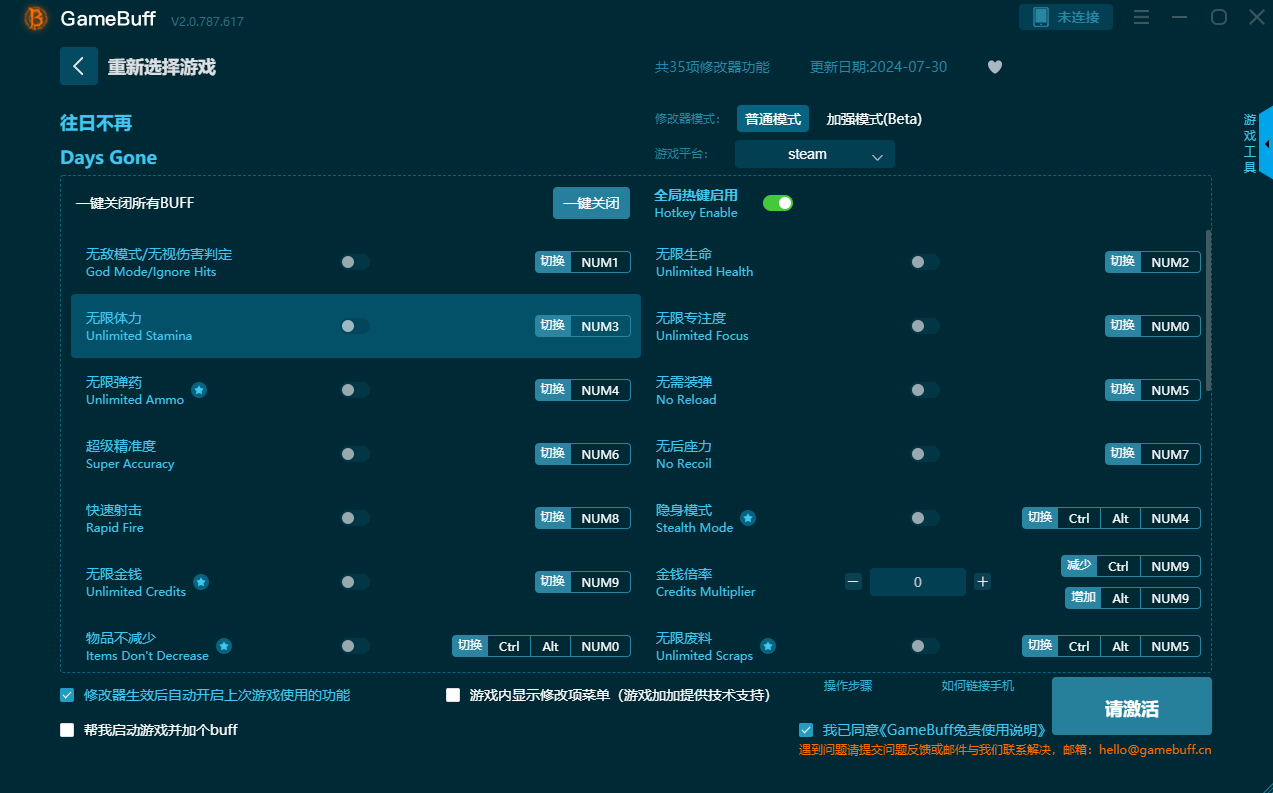Viewport: 1273px width, 793px height.
Task: Click 更新日期:2024-07-30 update date text
Action: [x=878, y=67]
